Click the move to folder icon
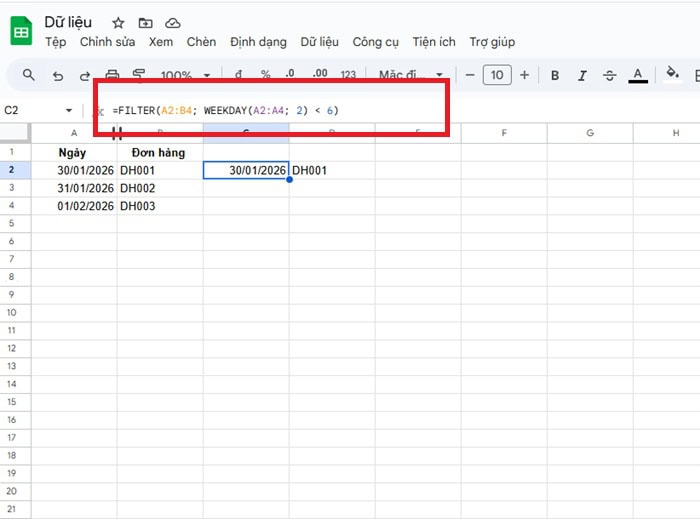Image resolution: width=700 pixels, height=519 pixels. click(146, 23)
